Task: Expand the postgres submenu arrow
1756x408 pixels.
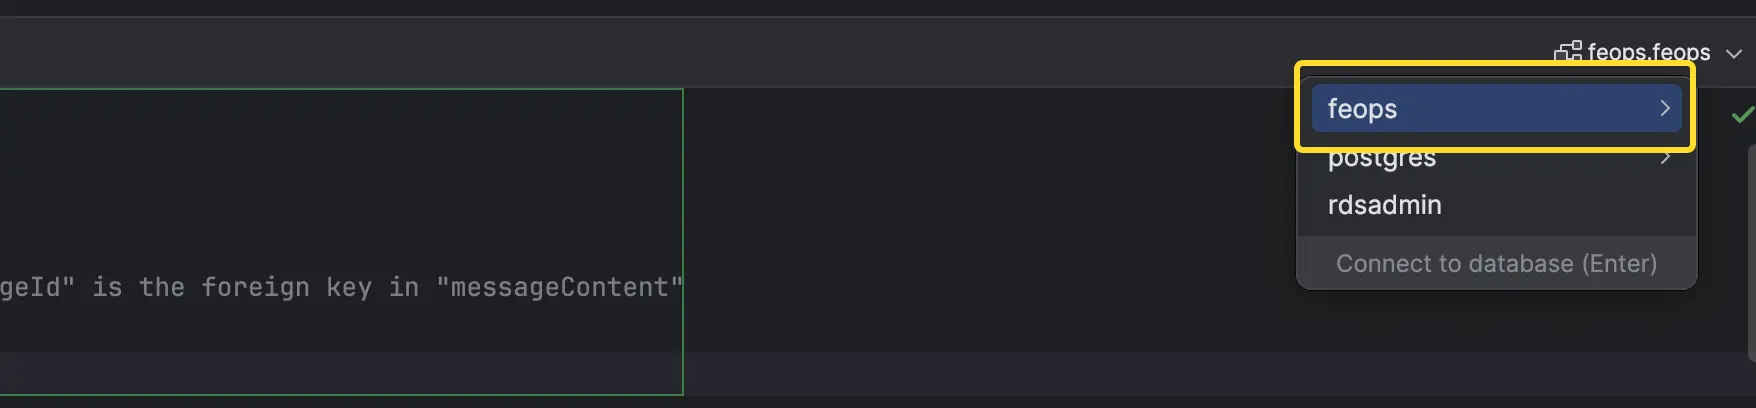Action: pyautogui.click(x=1665, y=158)
